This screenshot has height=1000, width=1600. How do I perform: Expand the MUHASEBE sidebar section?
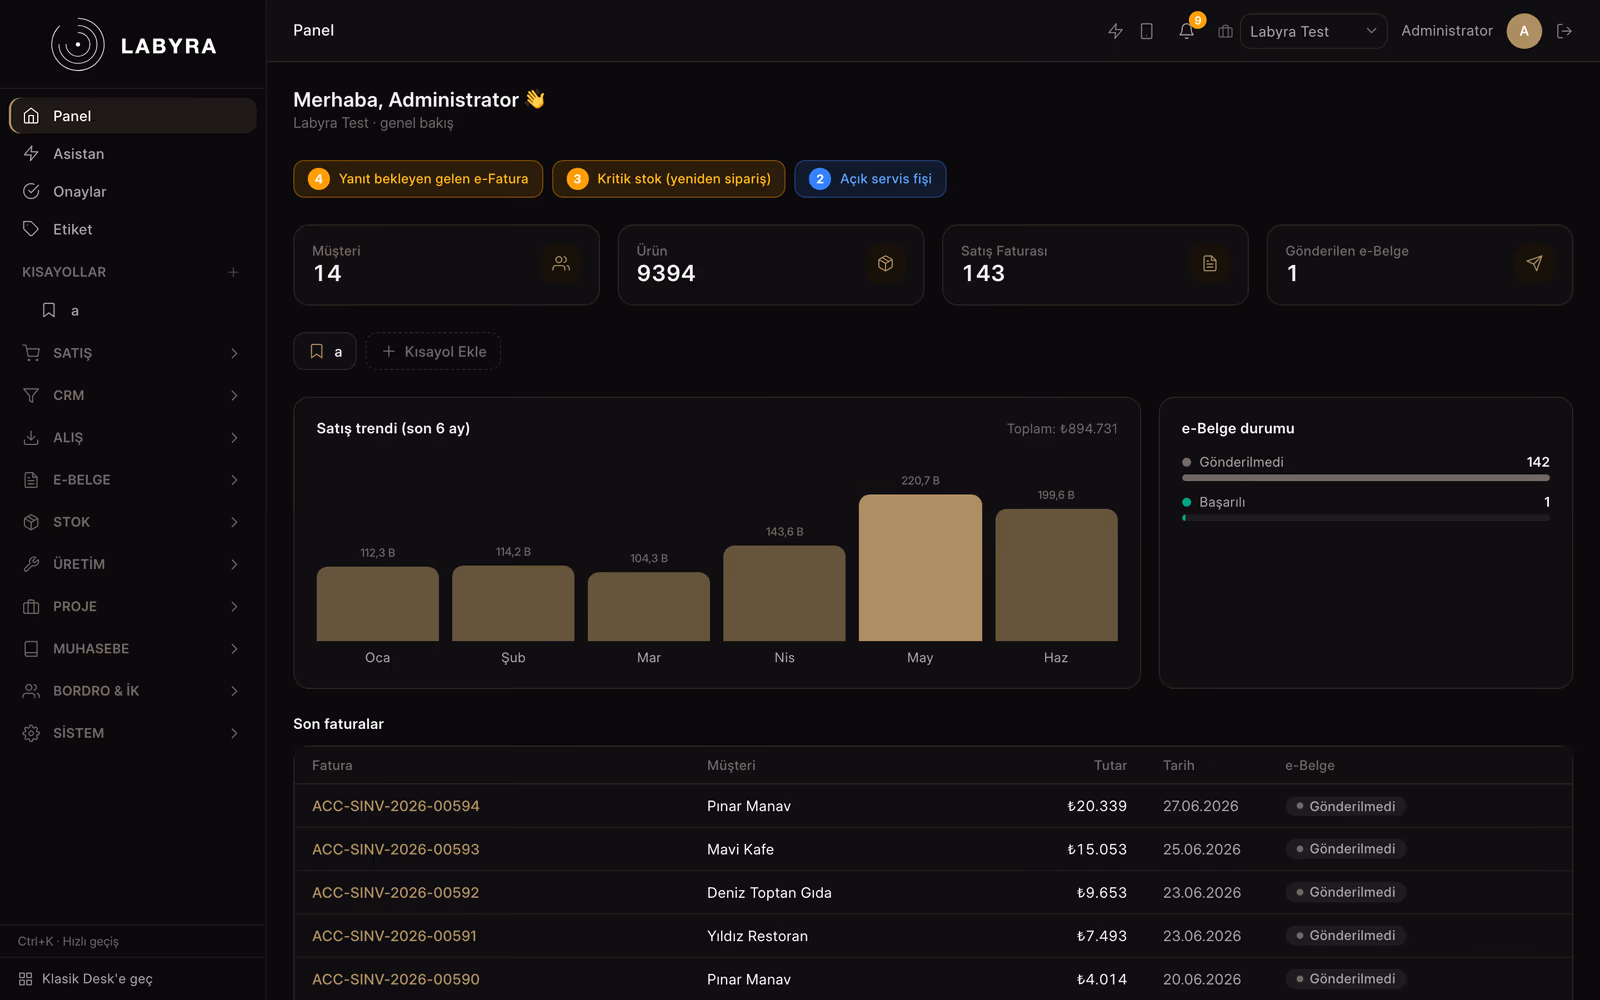coord(133,649)
